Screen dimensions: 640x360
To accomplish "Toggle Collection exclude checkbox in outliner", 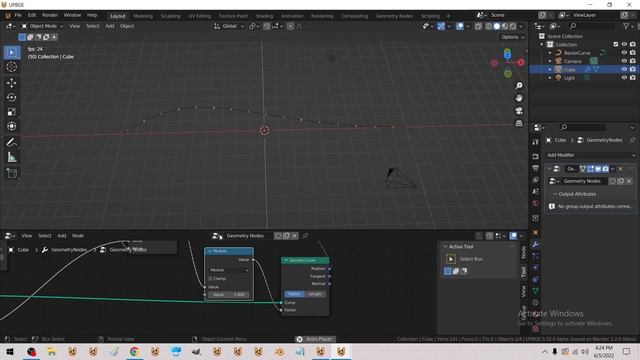I will pos(616,44).
